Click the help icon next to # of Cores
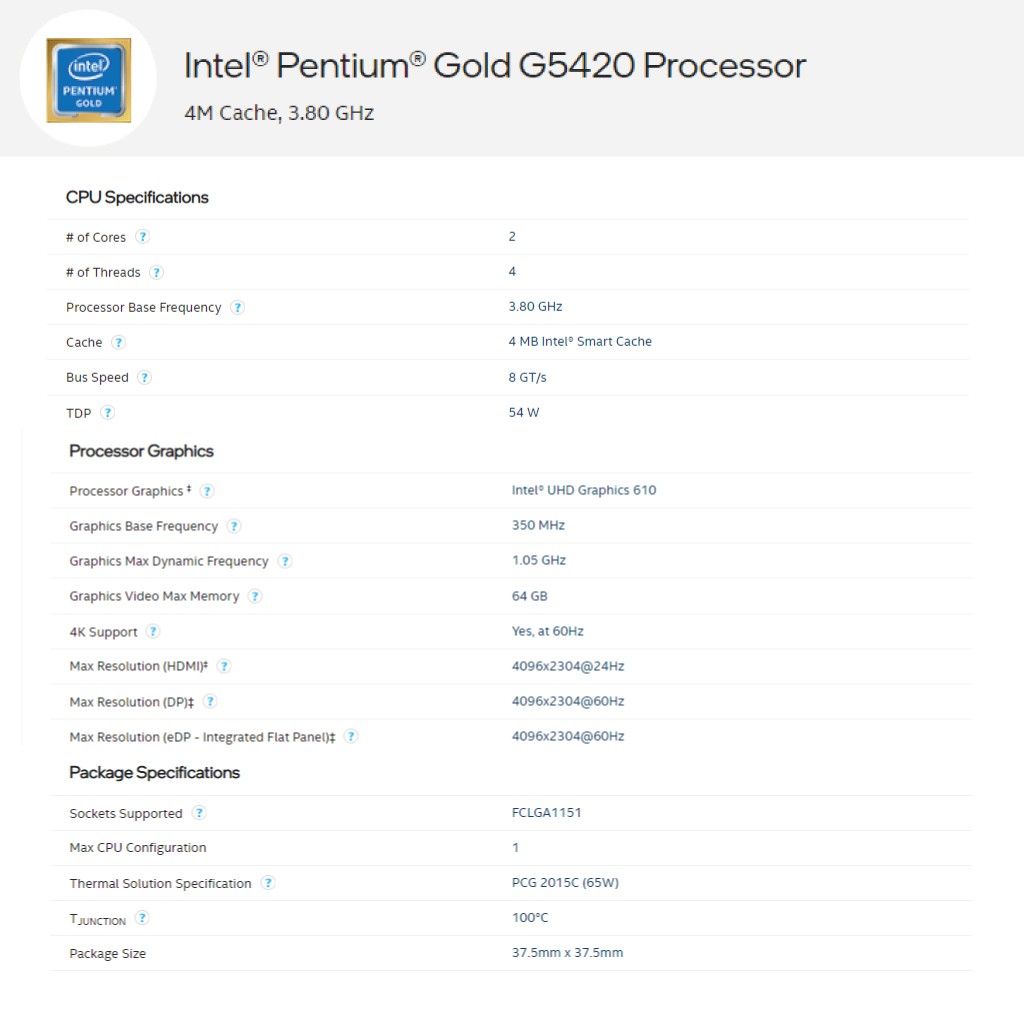This screenshot has width=1024, height=1024. click(x=143, y=237)
